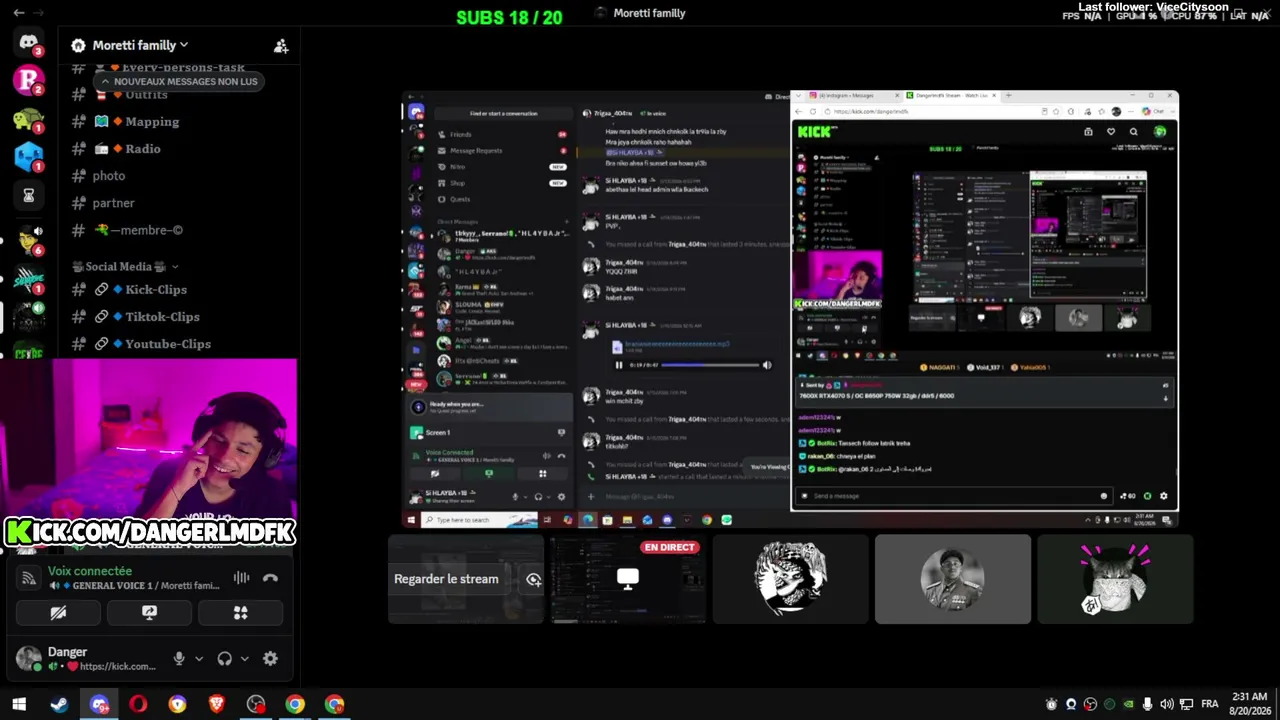Viewport: 1280px width, 720px height.
Task: Open Steam from the taskbar
Action: click(59, 704)
